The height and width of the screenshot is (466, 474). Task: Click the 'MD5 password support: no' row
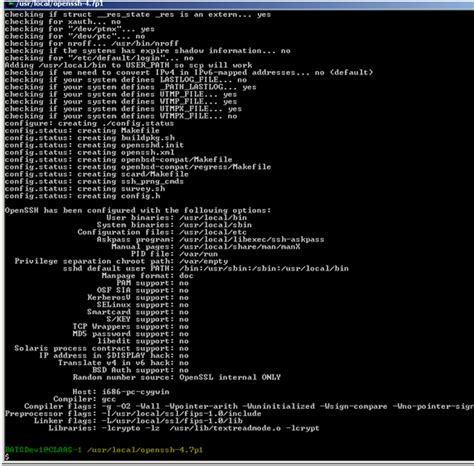131,334
